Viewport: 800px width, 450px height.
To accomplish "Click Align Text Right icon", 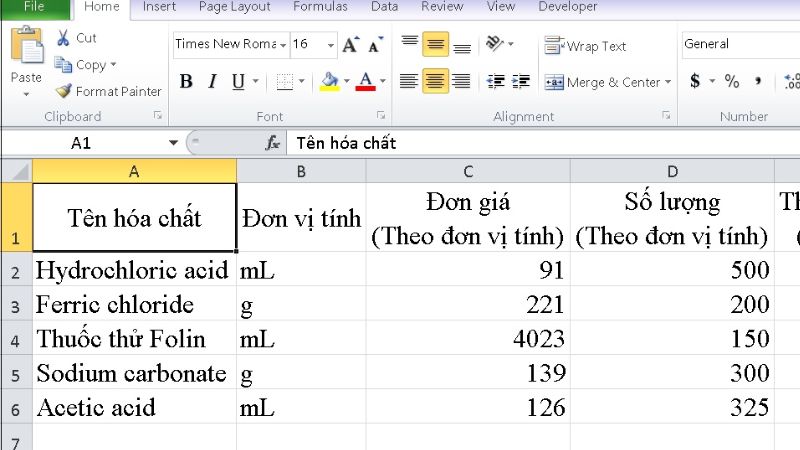I will point(461,82).
